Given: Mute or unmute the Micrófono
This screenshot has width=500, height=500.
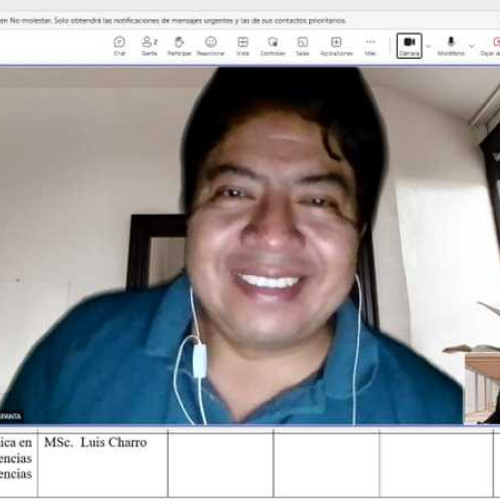Looking at the screenshot, I should point(451,46).
